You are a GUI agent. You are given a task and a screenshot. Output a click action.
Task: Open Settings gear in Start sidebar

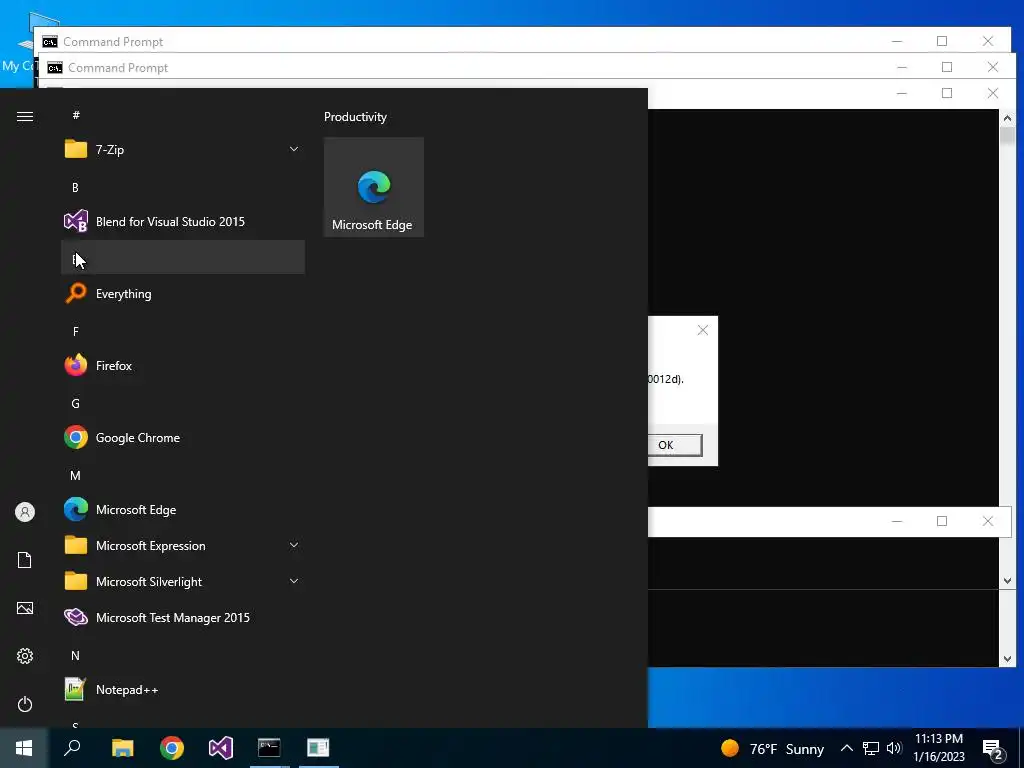coord(25,656)
